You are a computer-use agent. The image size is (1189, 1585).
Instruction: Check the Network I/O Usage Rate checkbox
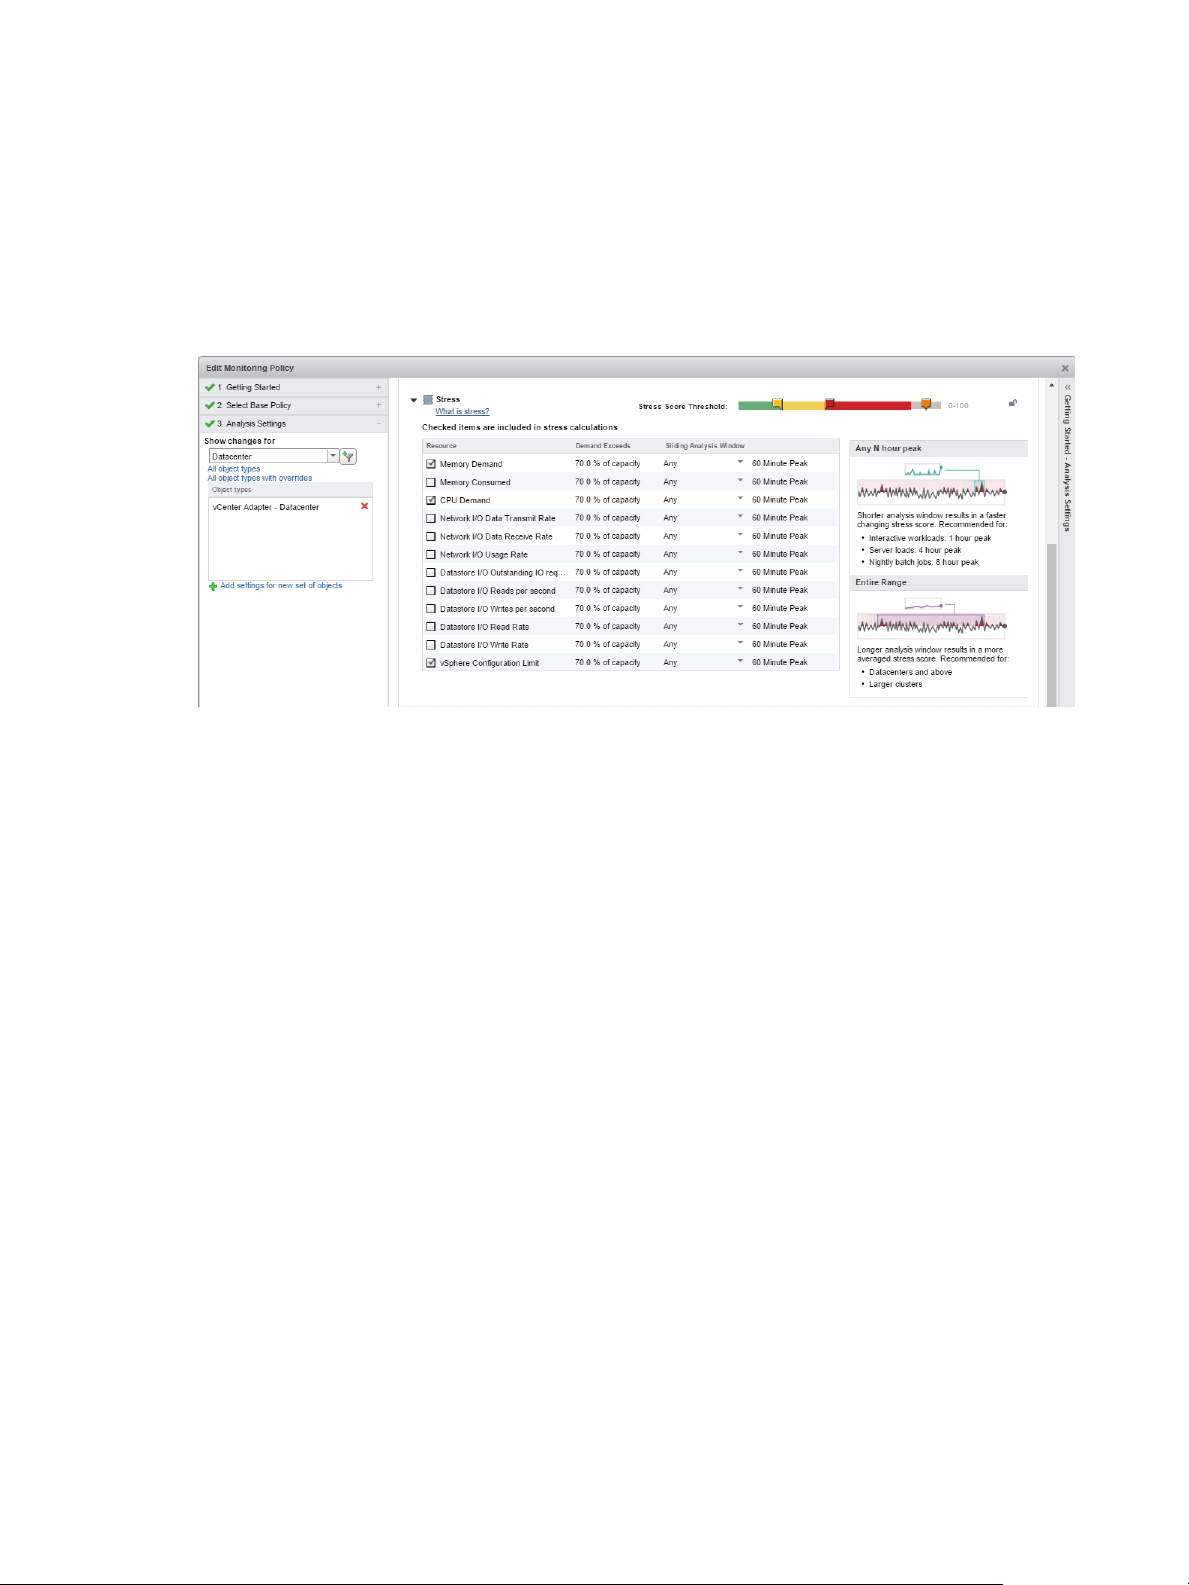(431, 554)
